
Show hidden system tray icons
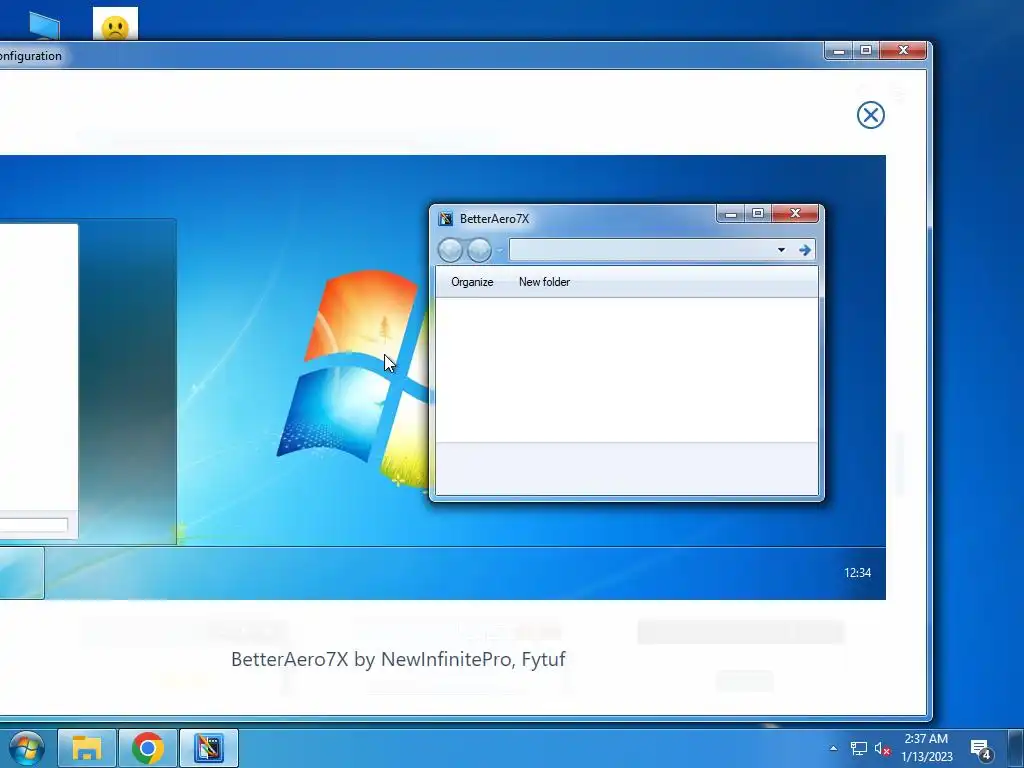point(833,748)
